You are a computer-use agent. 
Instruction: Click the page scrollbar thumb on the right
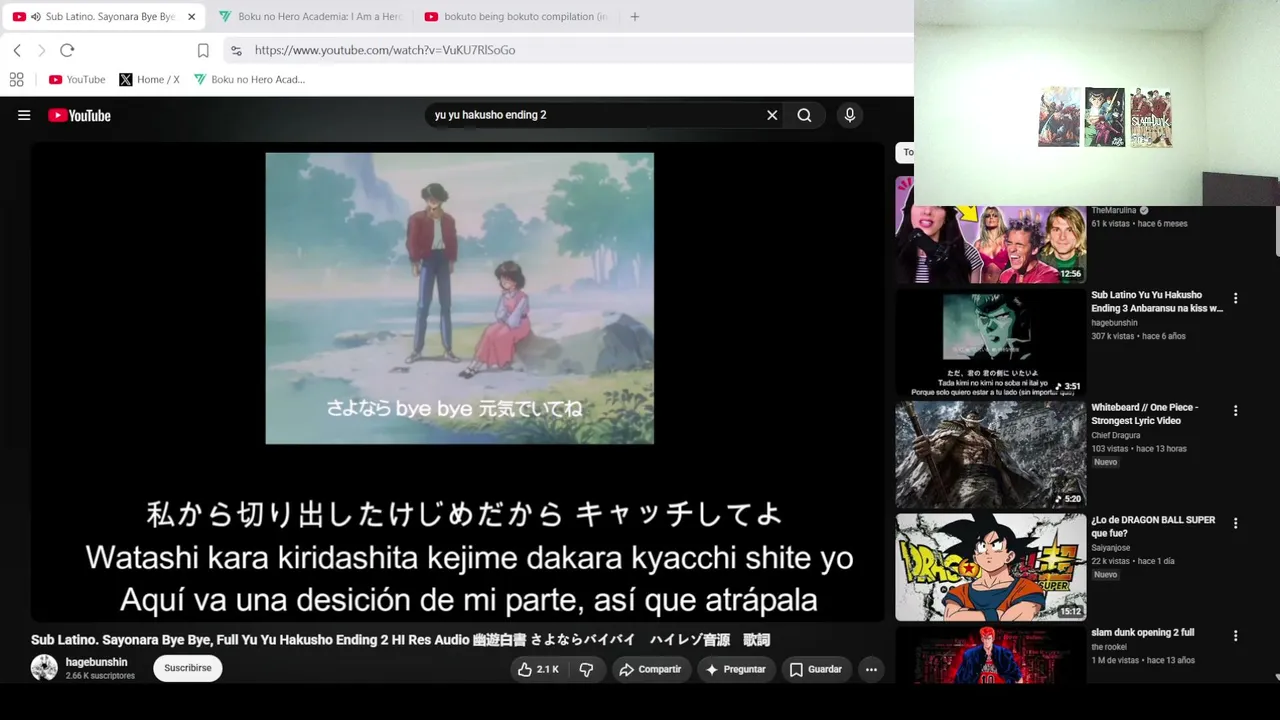pyautogui.click(x=1276, y=230)
